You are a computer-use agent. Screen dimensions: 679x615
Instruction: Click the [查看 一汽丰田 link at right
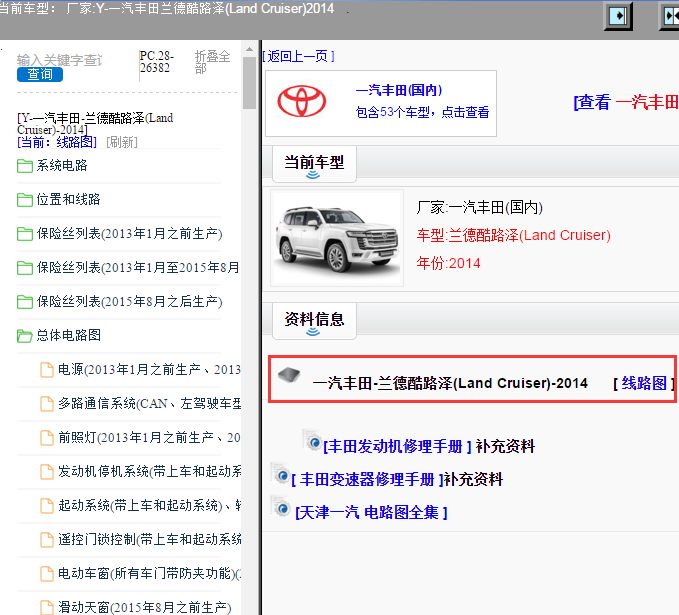[x=626, y=103]
